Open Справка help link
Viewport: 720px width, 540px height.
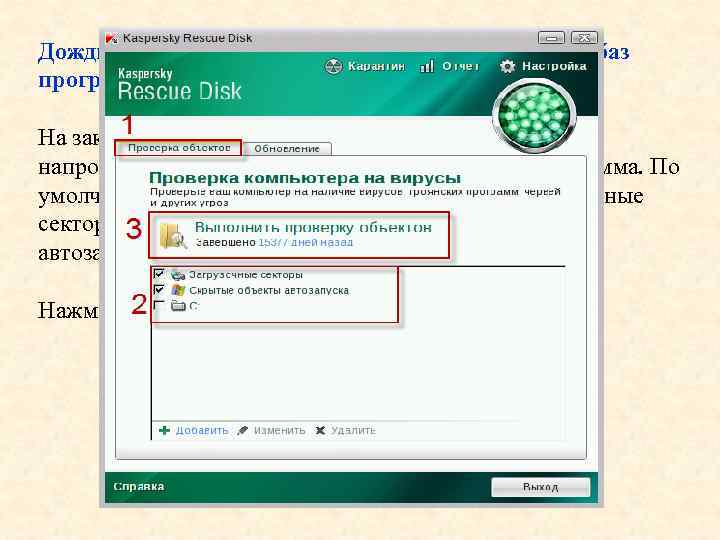tap(139, 486)
